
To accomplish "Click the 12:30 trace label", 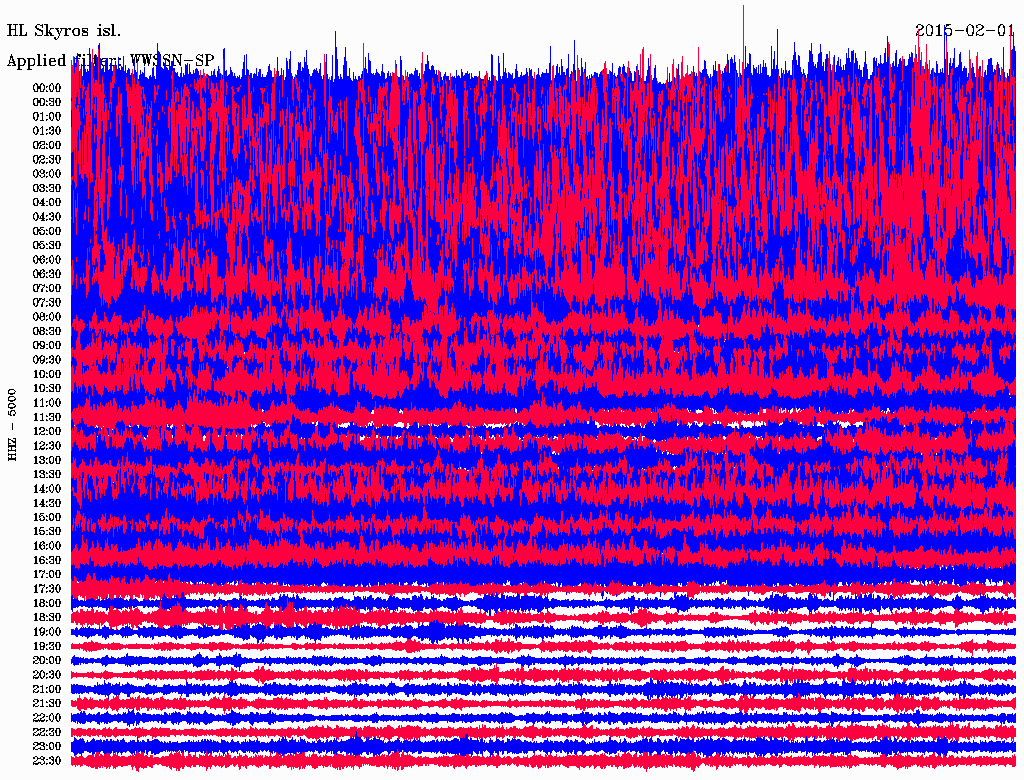I will tap(47, 446).
